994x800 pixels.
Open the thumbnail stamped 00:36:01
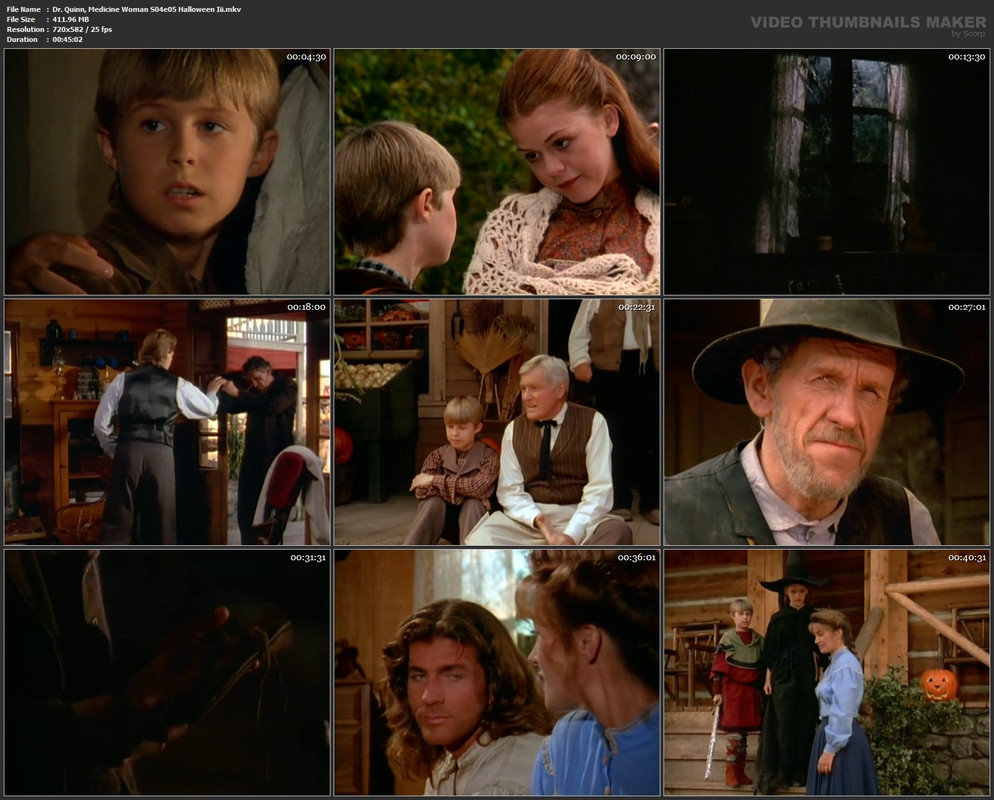[497, 673]
